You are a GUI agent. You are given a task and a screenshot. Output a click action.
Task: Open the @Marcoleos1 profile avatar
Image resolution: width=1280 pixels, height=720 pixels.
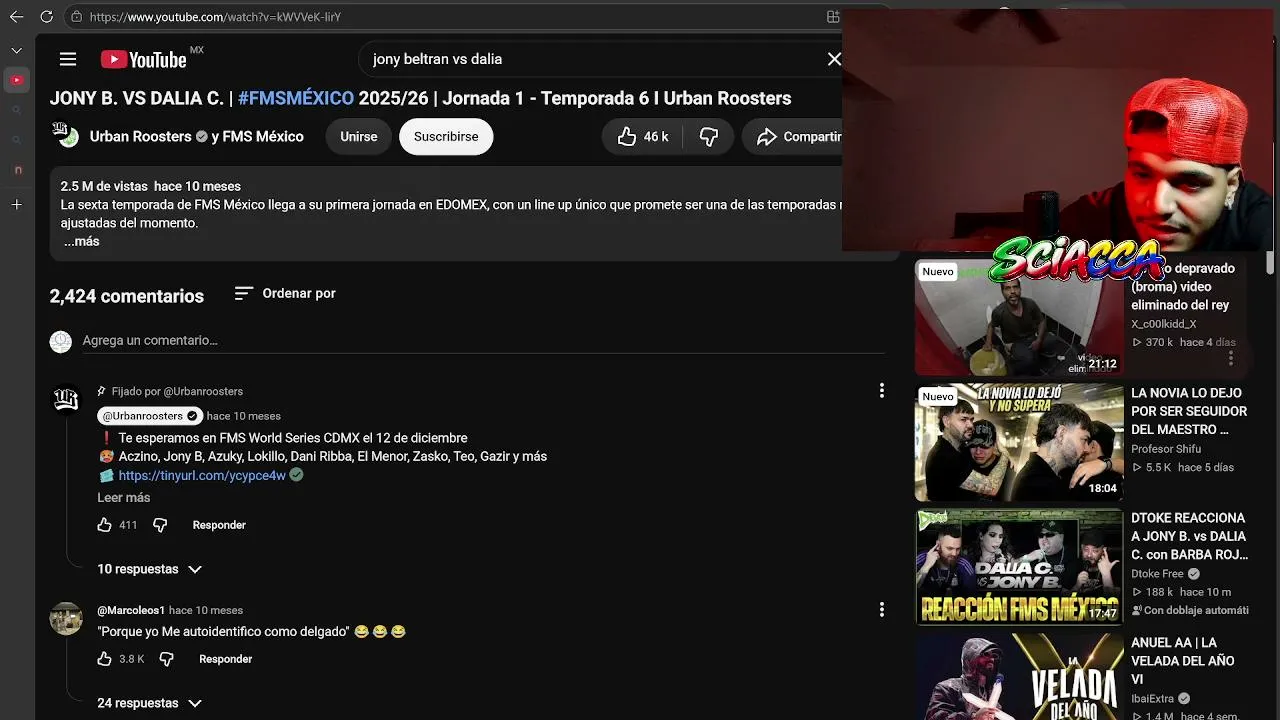point(66,618)
